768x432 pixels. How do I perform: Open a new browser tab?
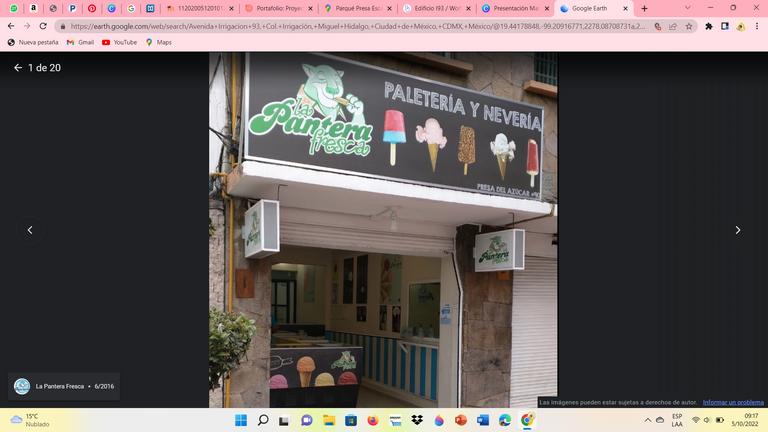tap(645, 8)
